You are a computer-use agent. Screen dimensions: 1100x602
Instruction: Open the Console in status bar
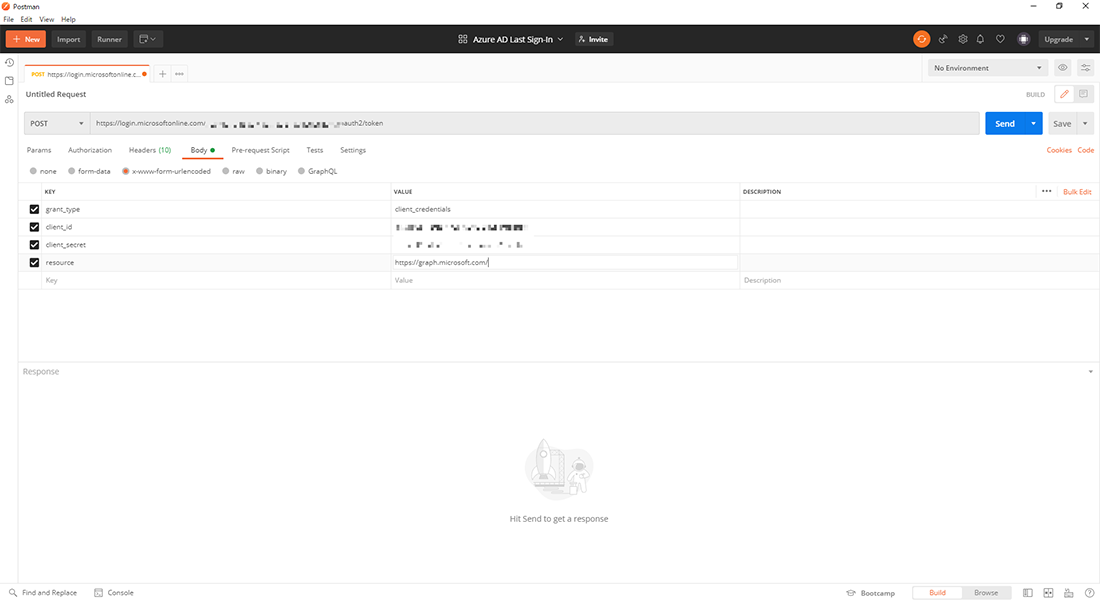coord(114,593)
